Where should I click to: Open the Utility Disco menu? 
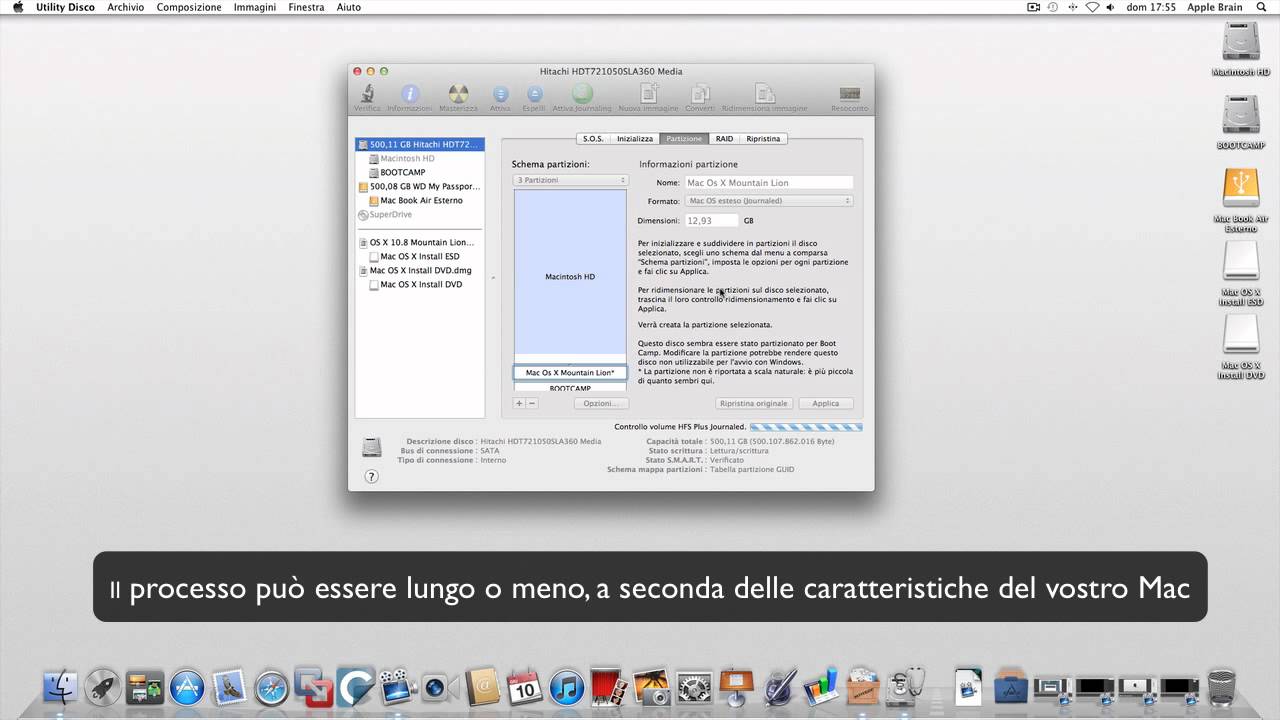[x=65, y=7]
